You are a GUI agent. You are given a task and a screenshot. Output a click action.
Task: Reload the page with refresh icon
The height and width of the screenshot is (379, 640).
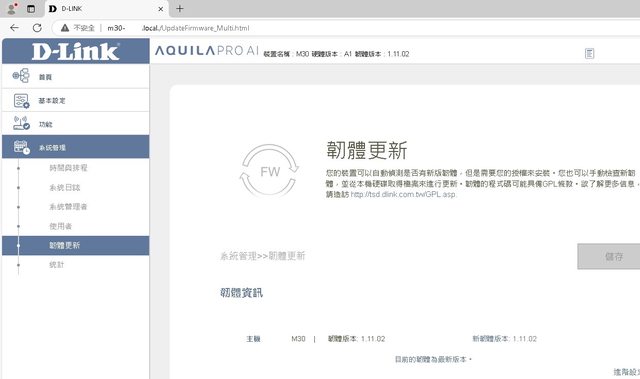37,28
